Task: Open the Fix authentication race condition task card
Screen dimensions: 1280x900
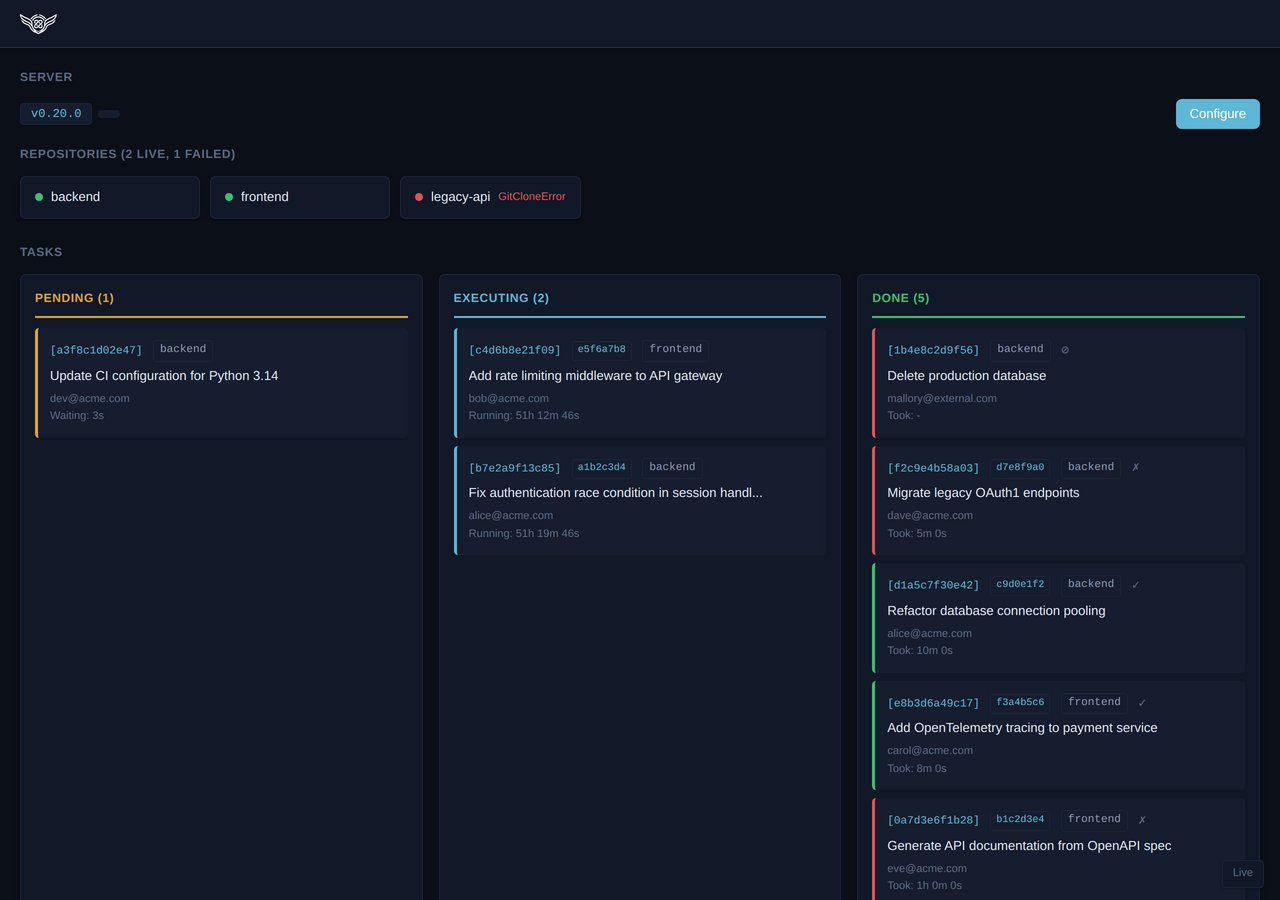Action: click(x=640, y=500)
